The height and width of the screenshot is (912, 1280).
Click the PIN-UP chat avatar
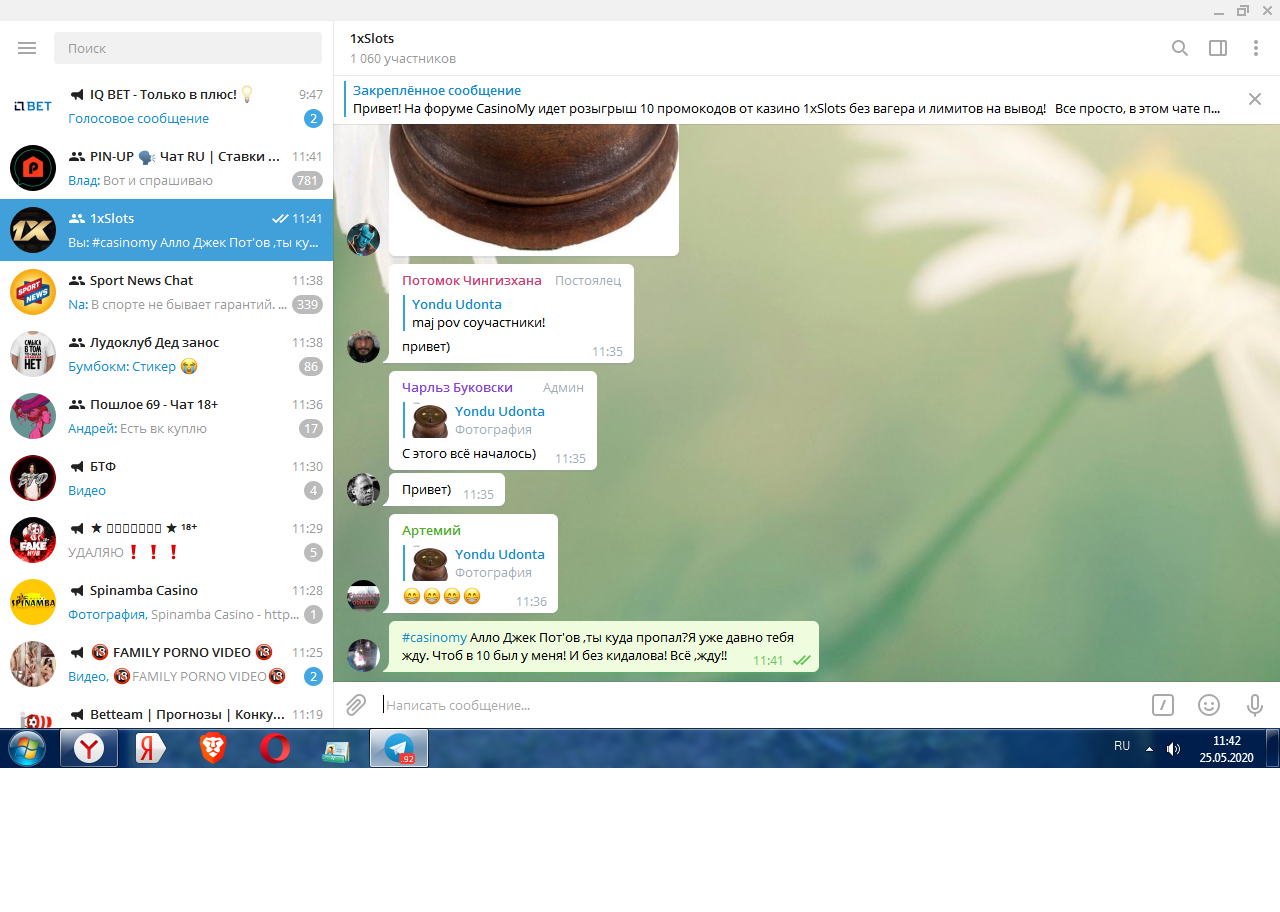(33, 168)
